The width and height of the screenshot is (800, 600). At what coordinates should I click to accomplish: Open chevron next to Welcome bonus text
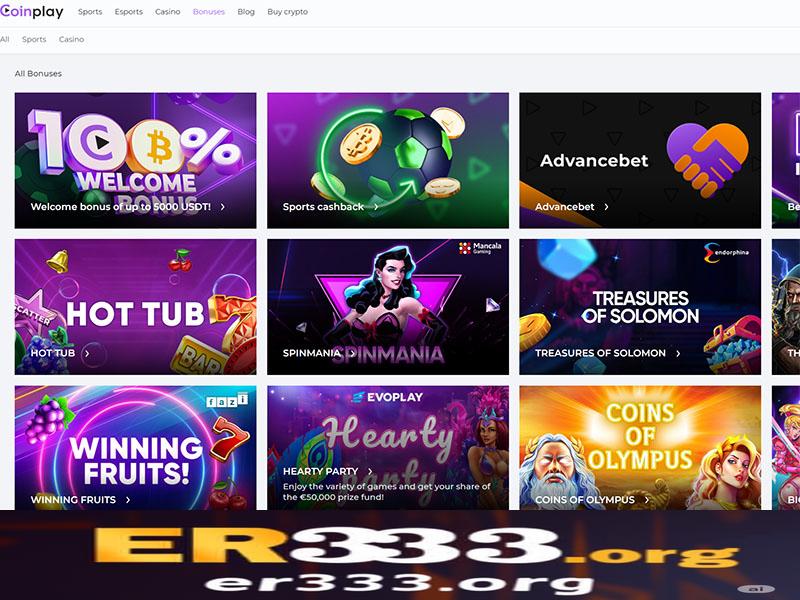(x=222, y=207)
